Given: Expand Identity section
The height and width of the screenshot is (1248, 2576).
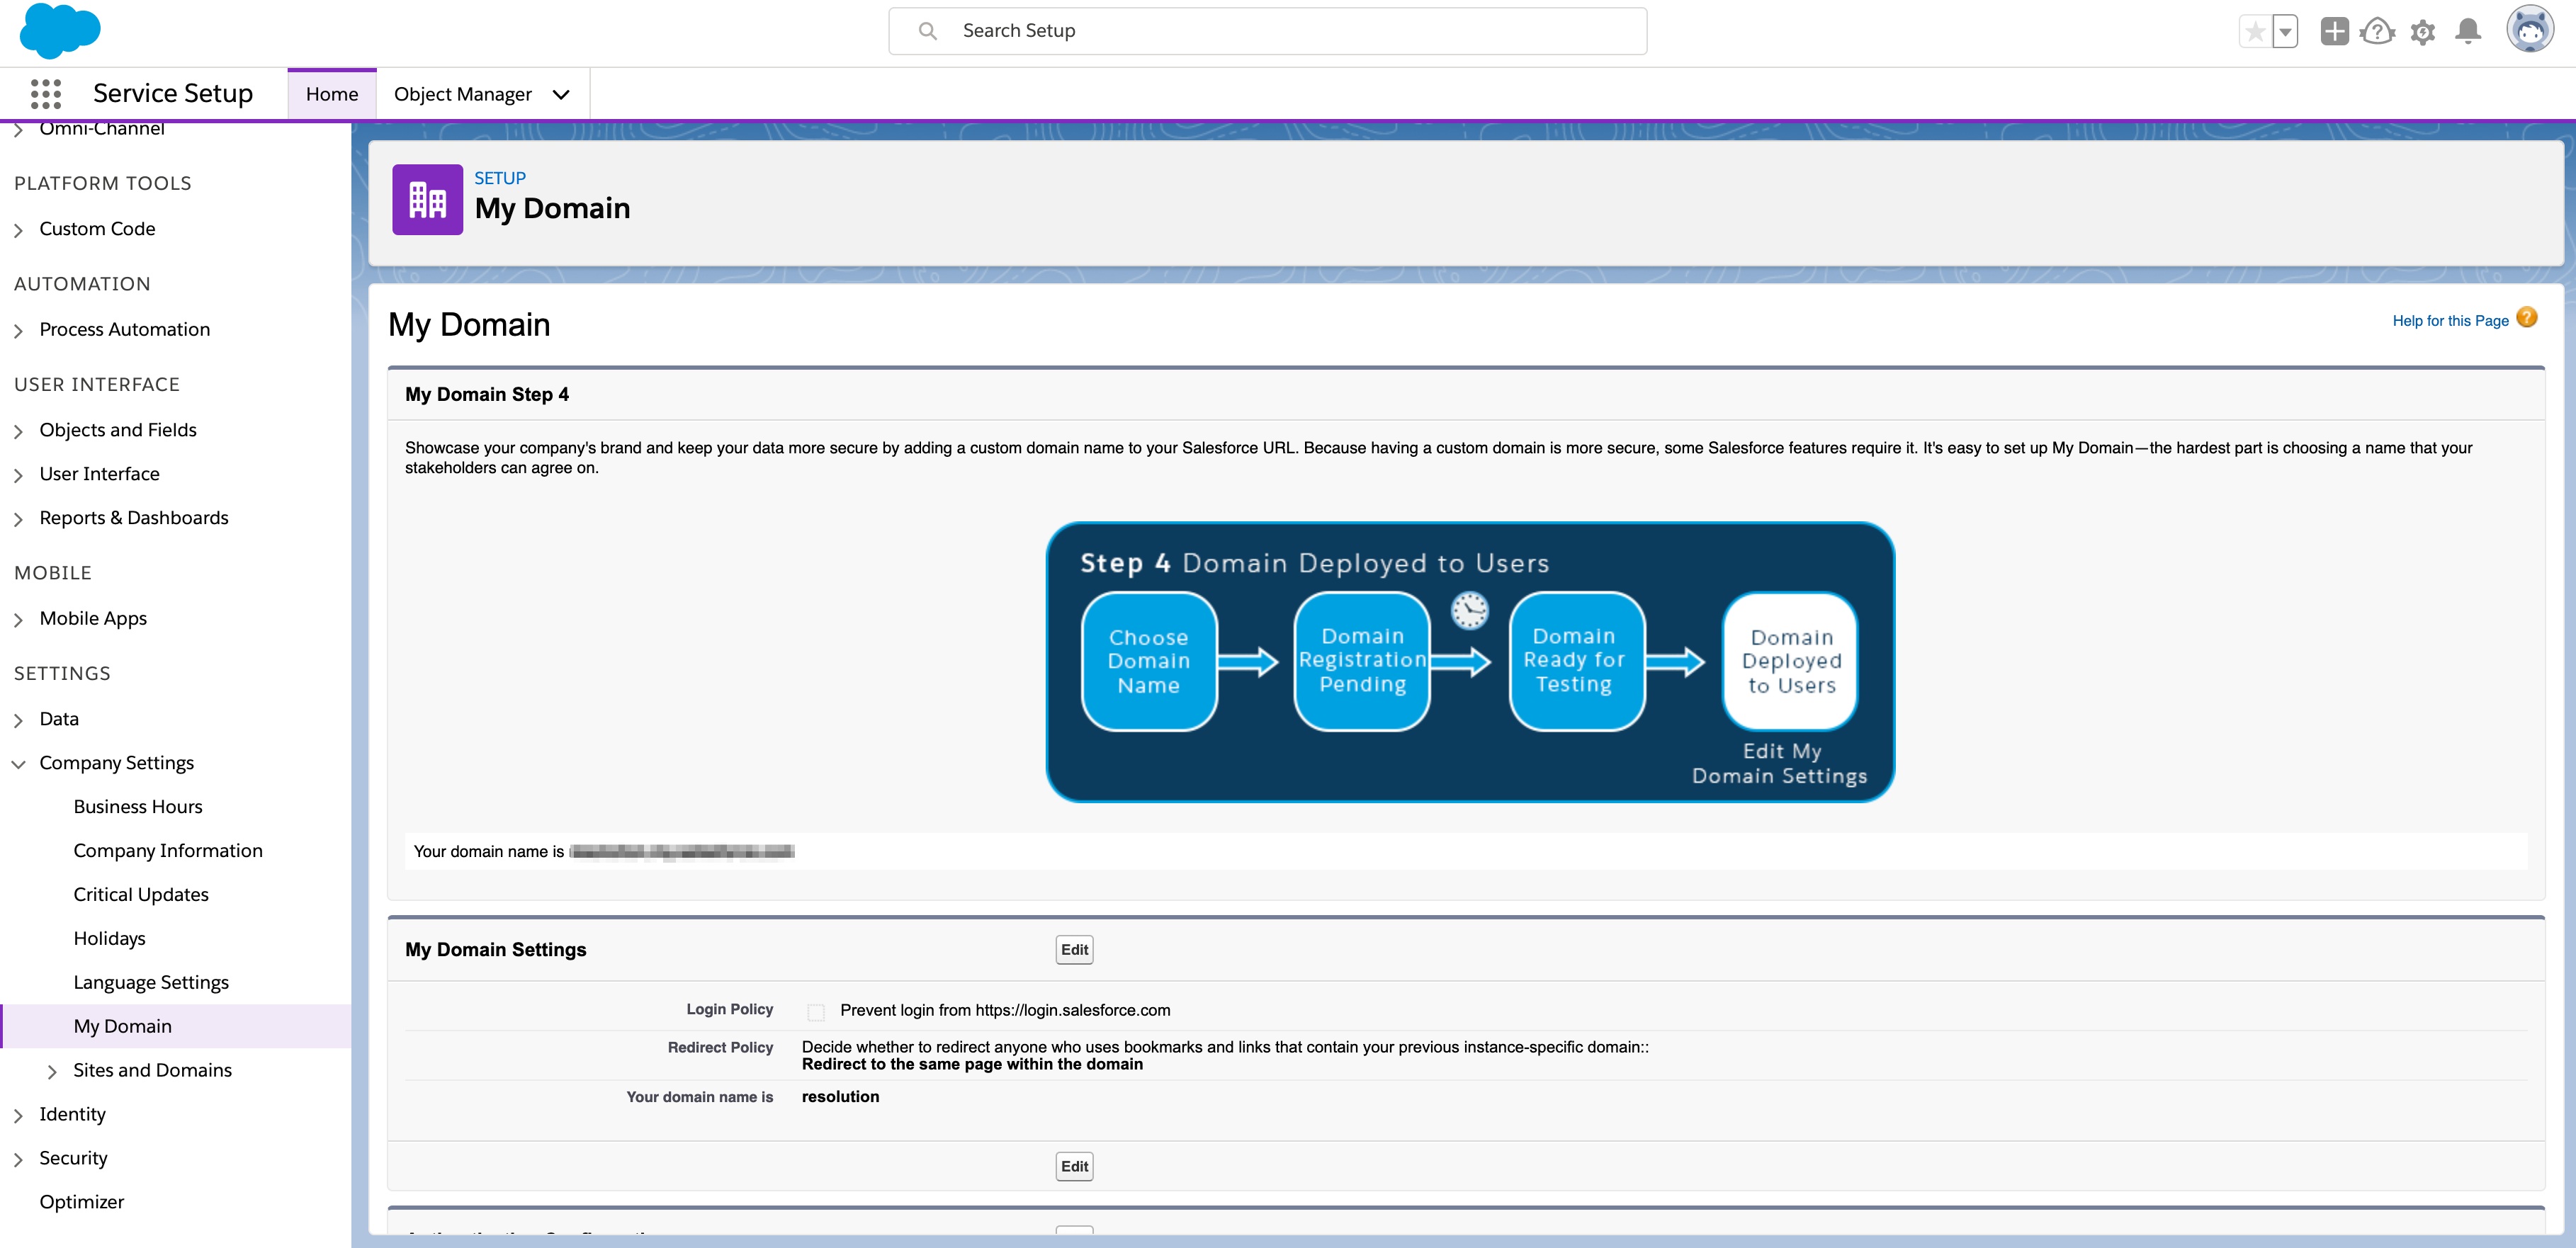Looking at the screenshot, I should 19,1116.
